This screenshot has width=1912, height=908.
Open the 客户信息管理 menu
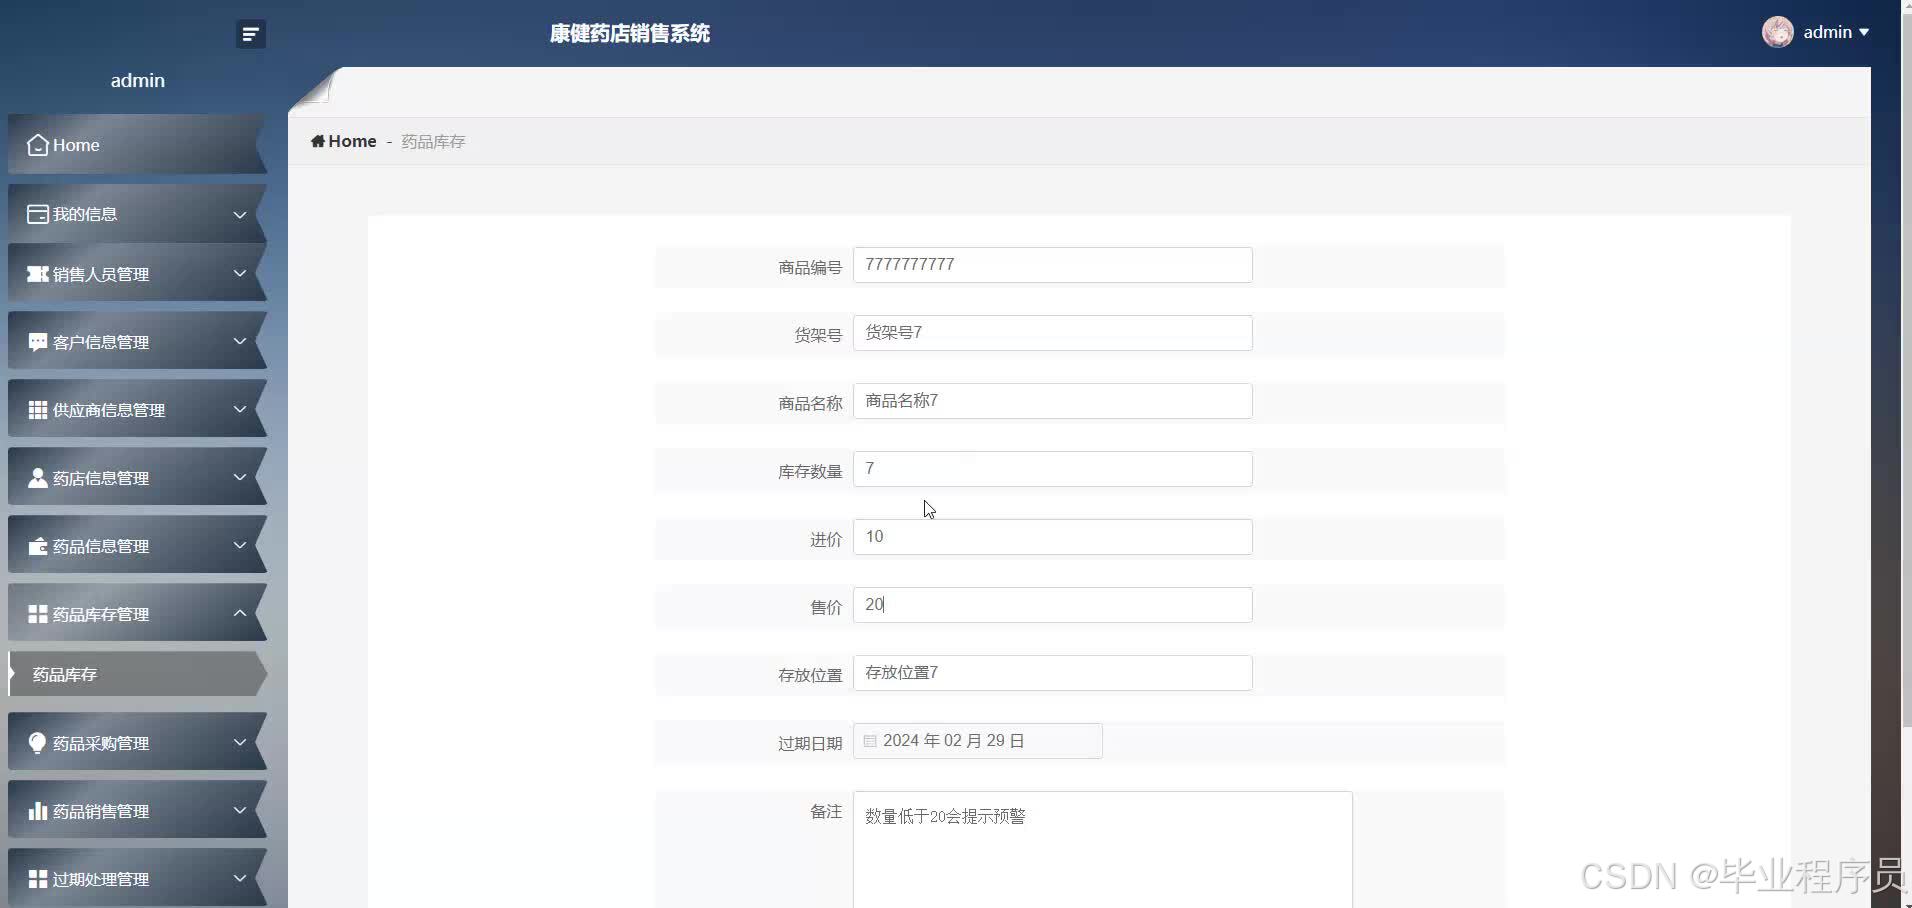click(137, 342)
